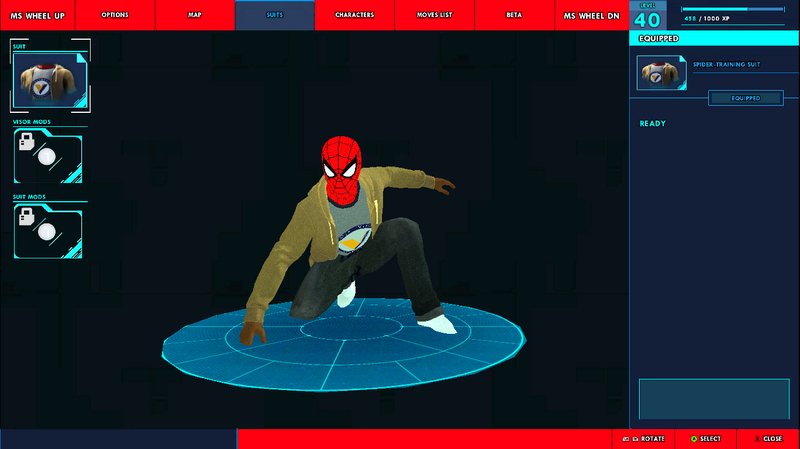The width and height of the screenshot is (800, 449).
Task: Click the empty description box
Action: [714, 399]
